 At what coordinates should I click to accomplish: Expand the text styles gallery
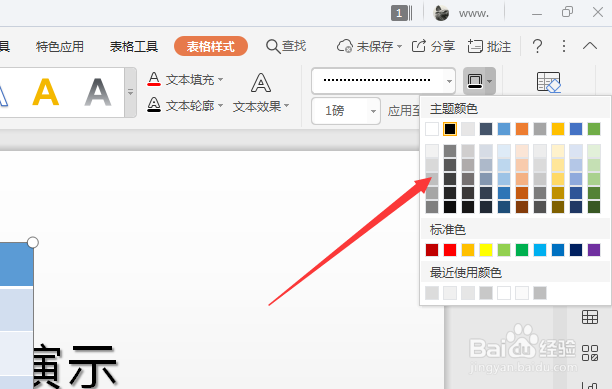coord(130,92)
